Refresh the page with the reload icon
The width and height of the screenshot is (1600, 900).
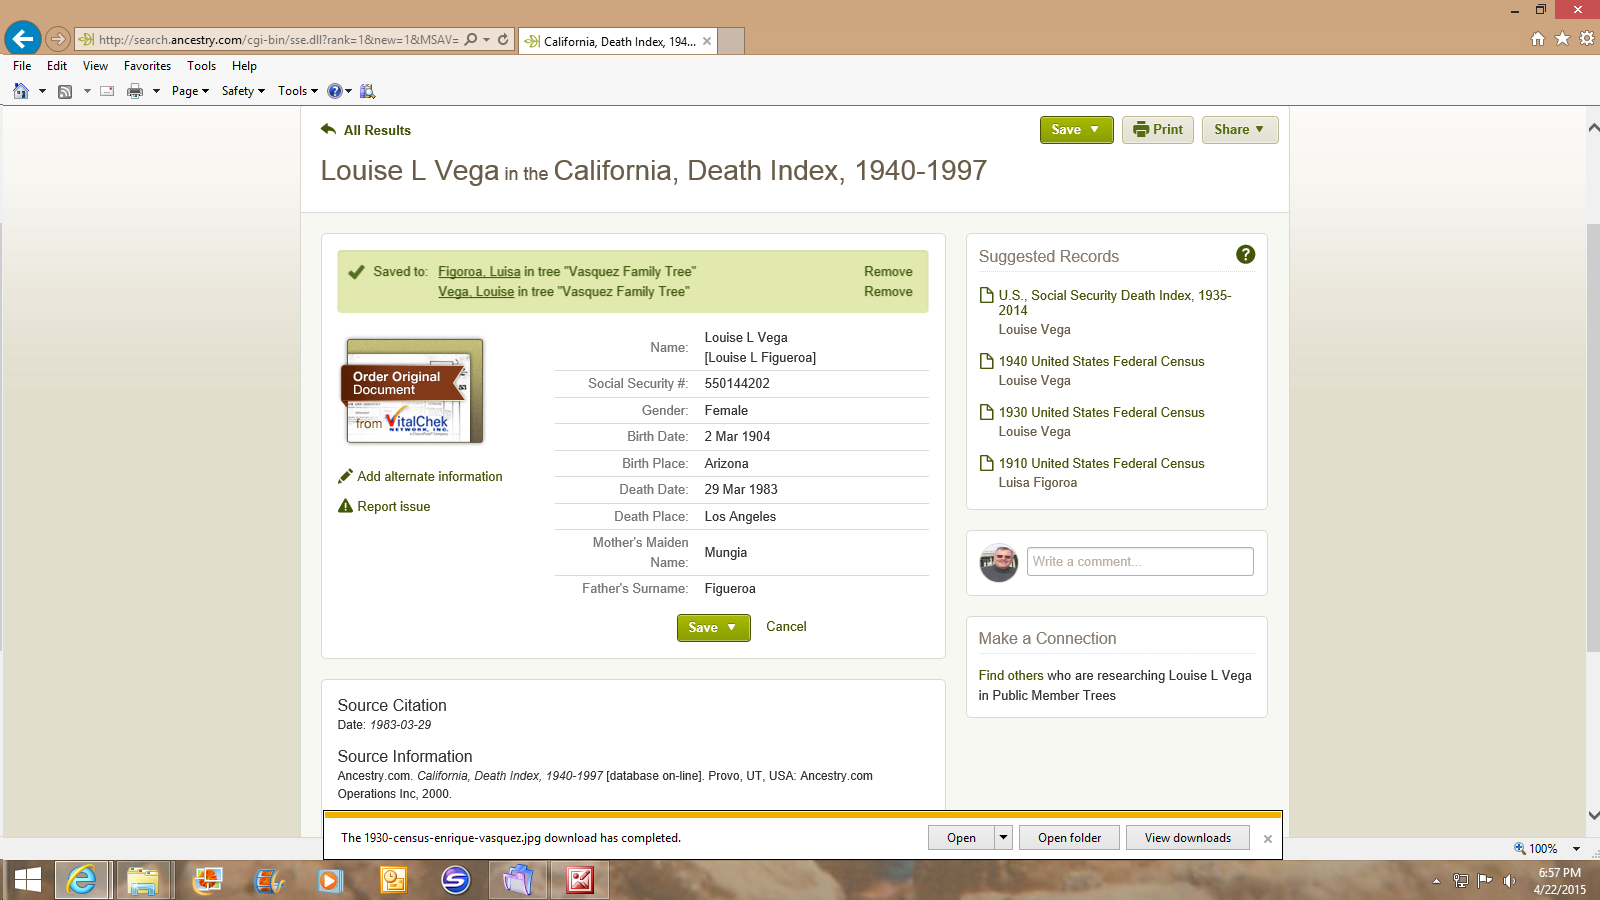[503, 40]
